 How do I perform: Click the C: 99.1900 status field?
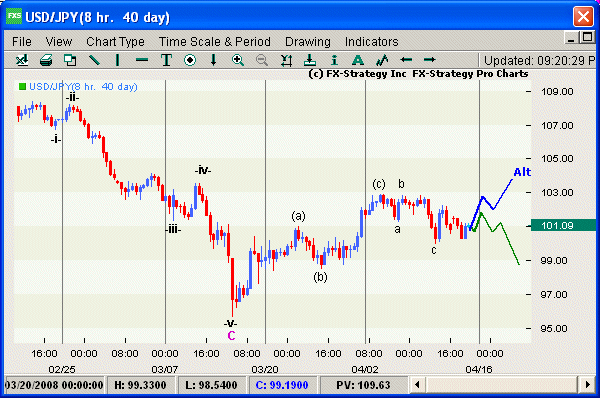pos(282,385)
